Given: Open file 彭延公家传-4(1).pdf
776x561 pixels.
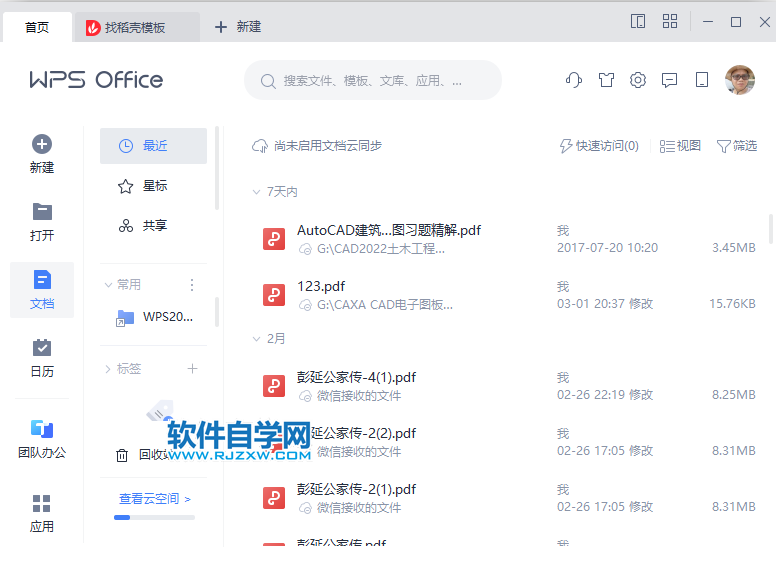Looking at the screenshot, I should coord(356,377).
